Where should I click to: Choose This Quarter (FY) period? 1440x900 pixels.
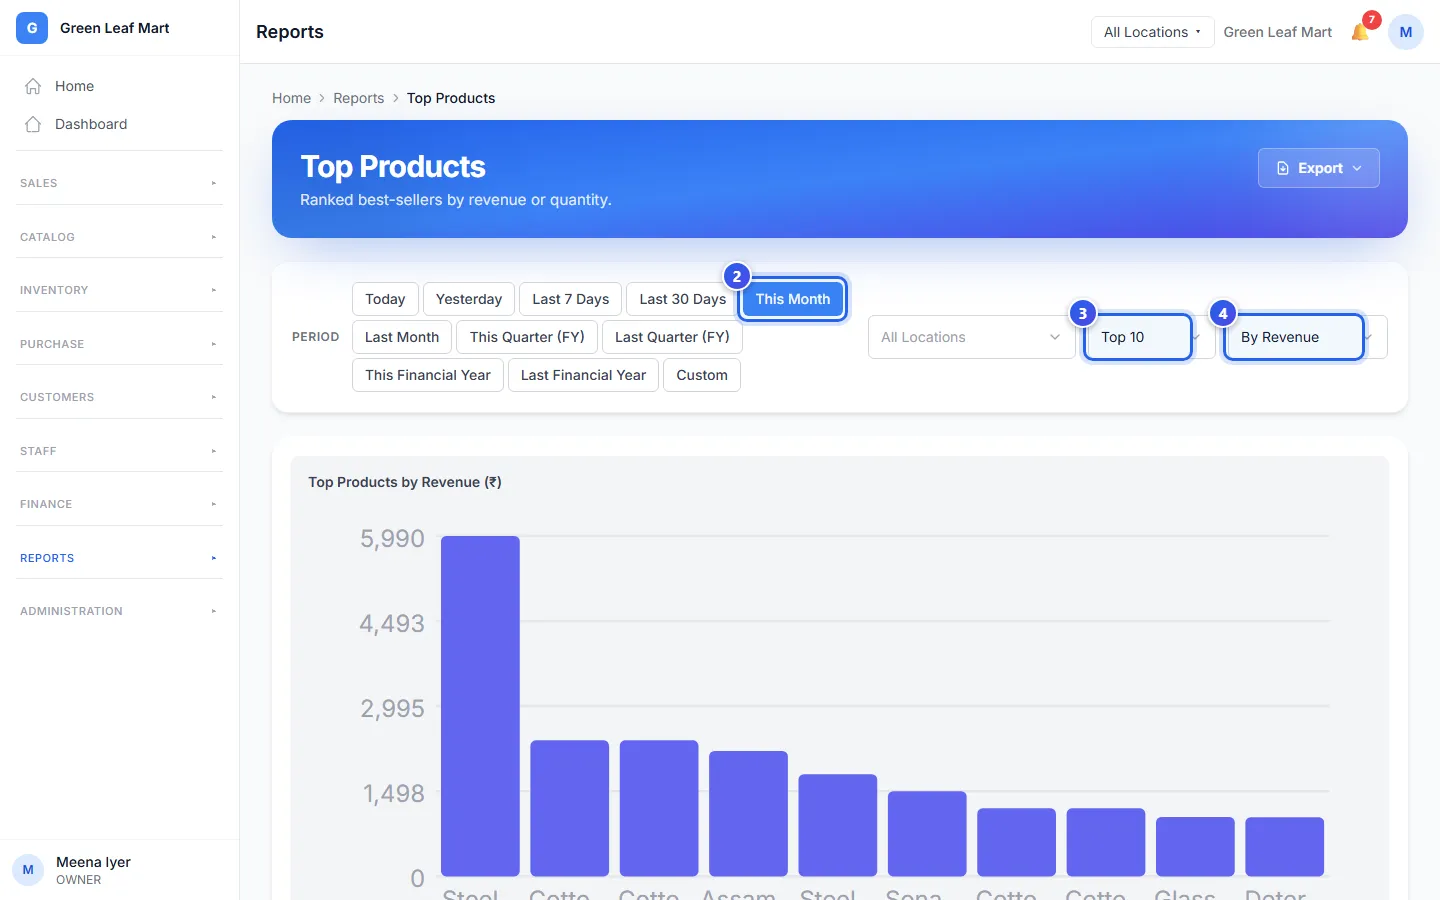[x=527, y=337]
